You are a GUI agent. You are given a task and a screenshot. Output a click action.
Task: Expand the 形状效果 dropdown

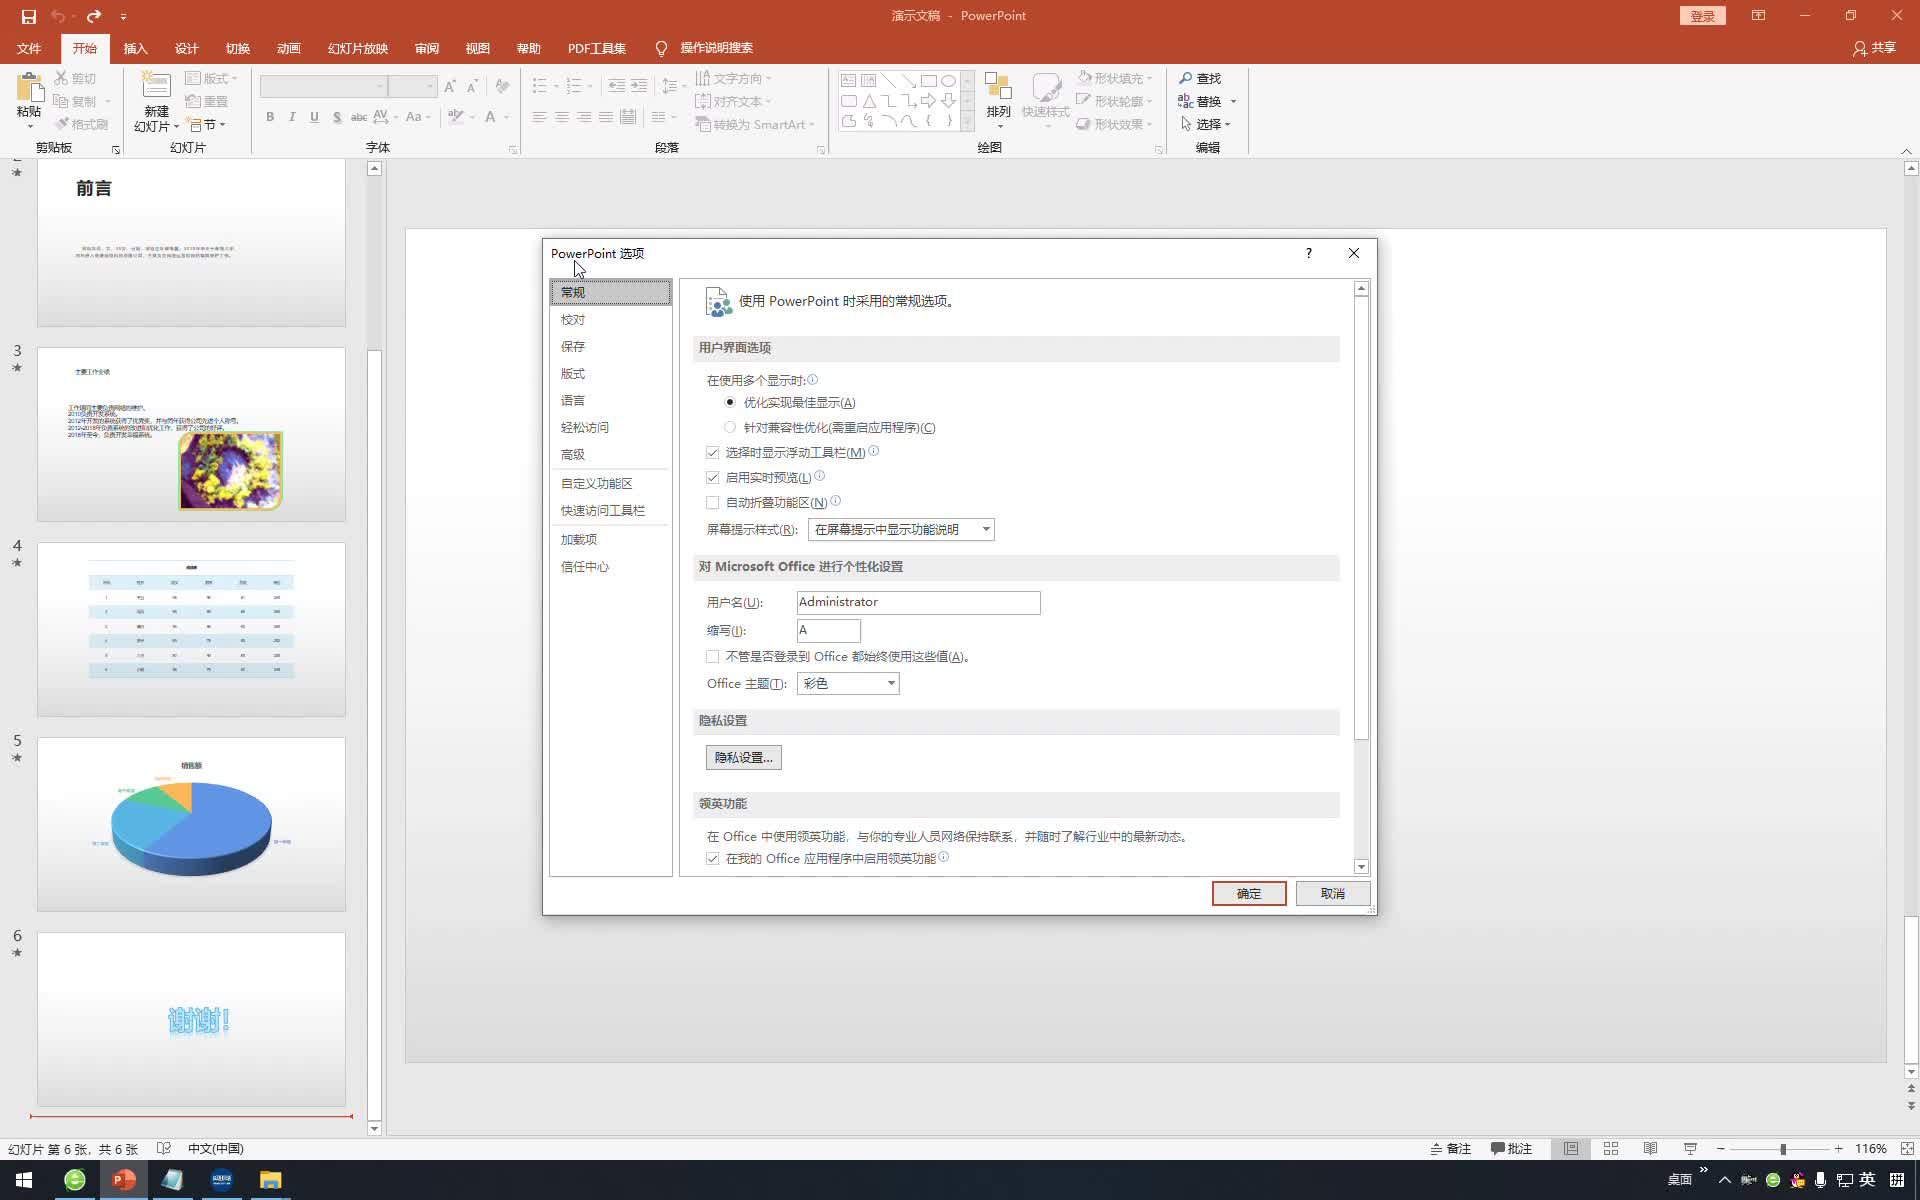(x=1150, y=125)
